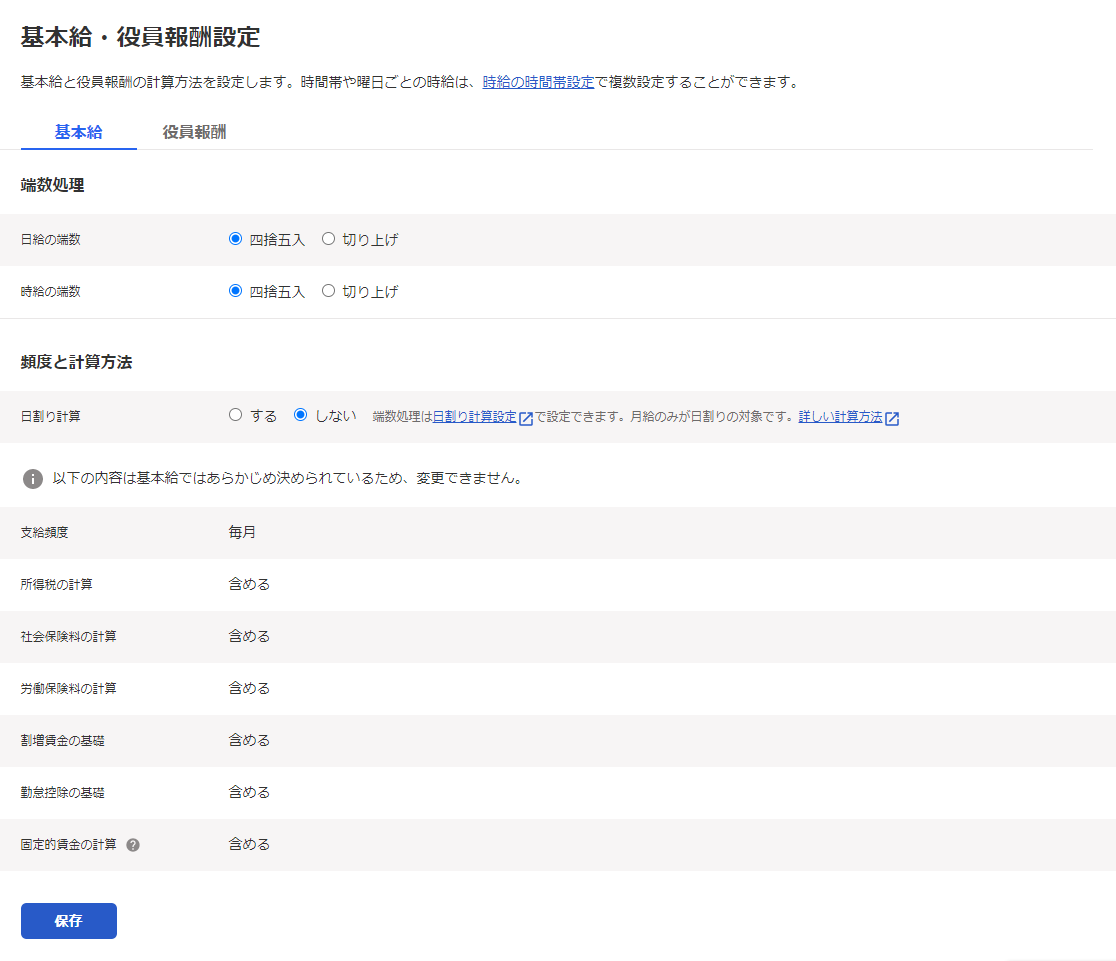The image size is (1116, 961).
Task: Switch to the 役員報酬 tab
Action: point(194,132)
